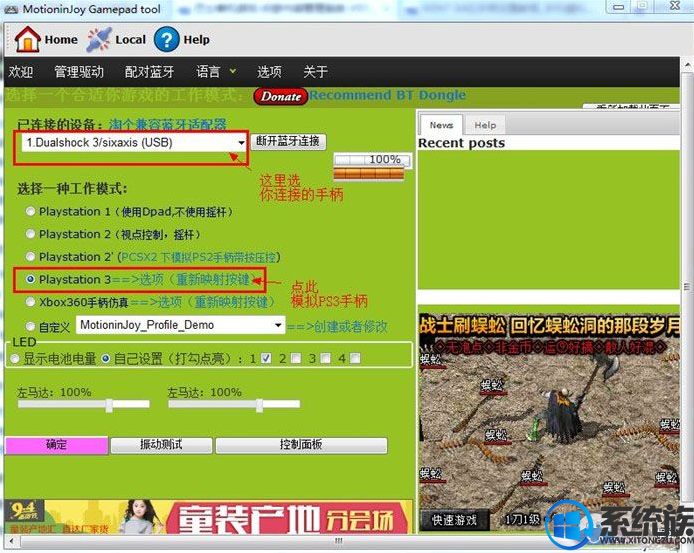Open 淘个兼容蓝牙适配器 link
The height and width of the screenshot is (553, 694).
167,124
